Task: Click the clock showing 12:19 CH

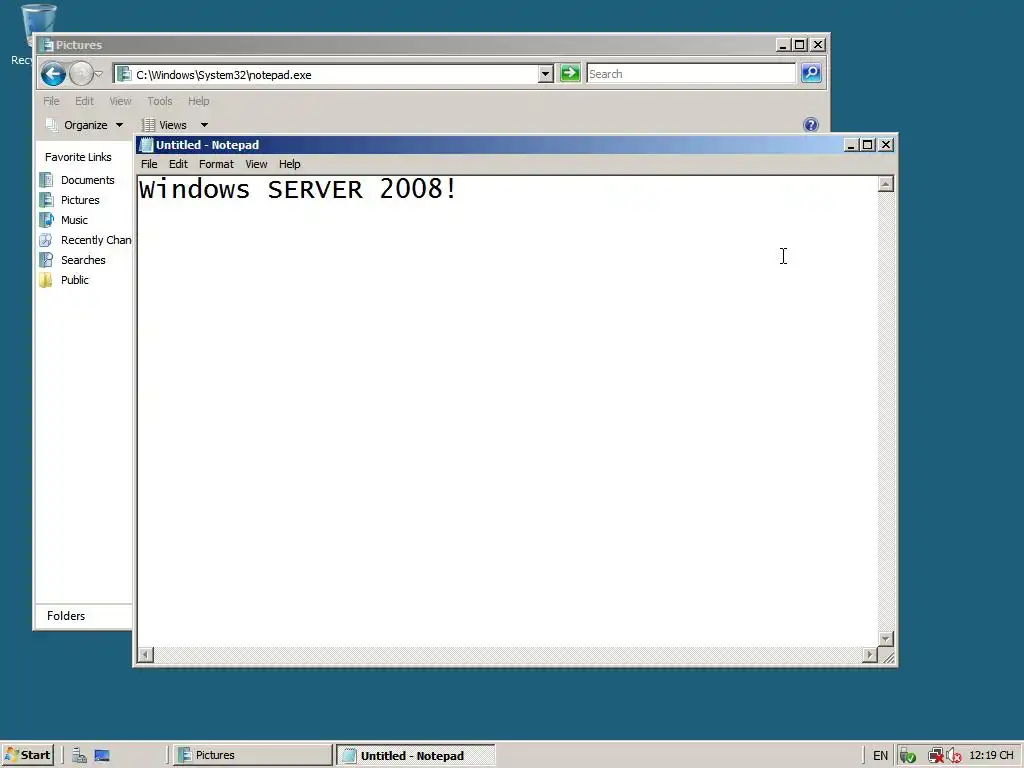Action: click(991, 755)
